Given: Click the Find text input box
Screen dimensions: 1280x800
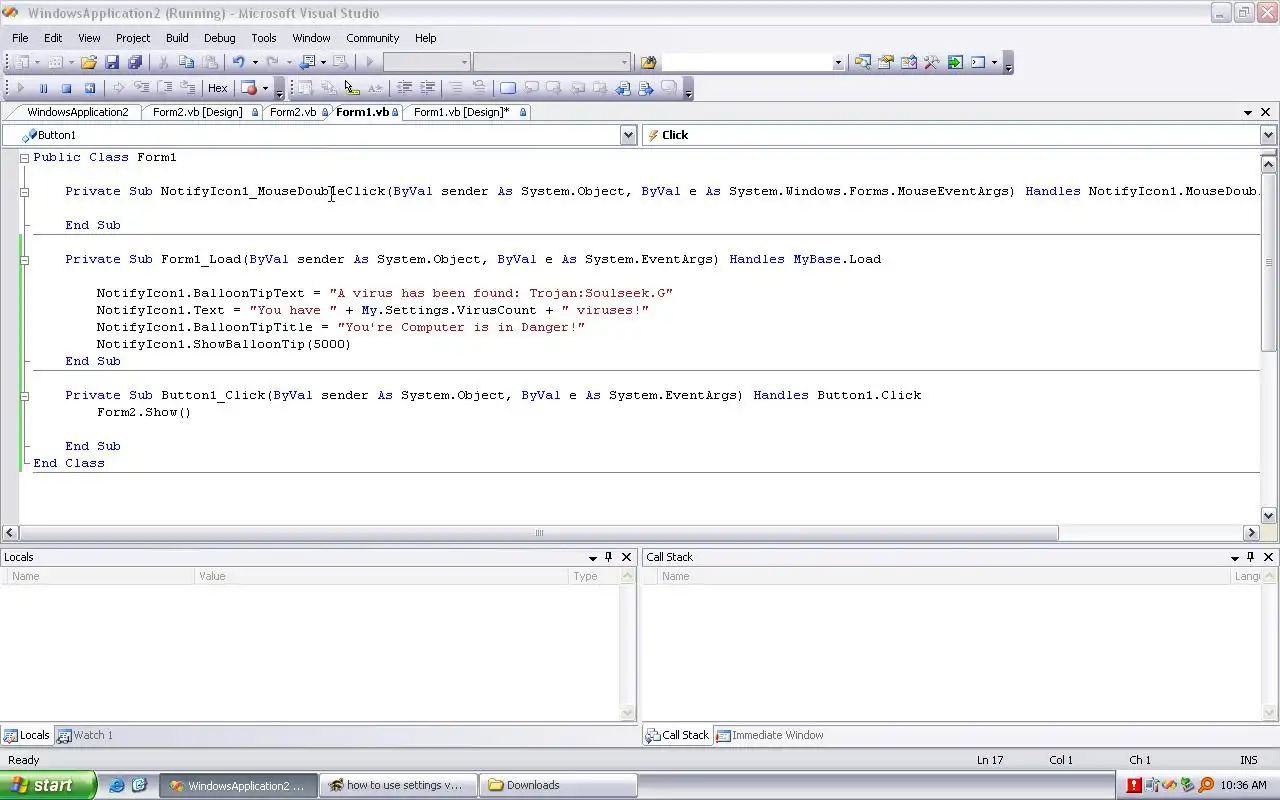Looking at the screenshot, I should [746, 62].
